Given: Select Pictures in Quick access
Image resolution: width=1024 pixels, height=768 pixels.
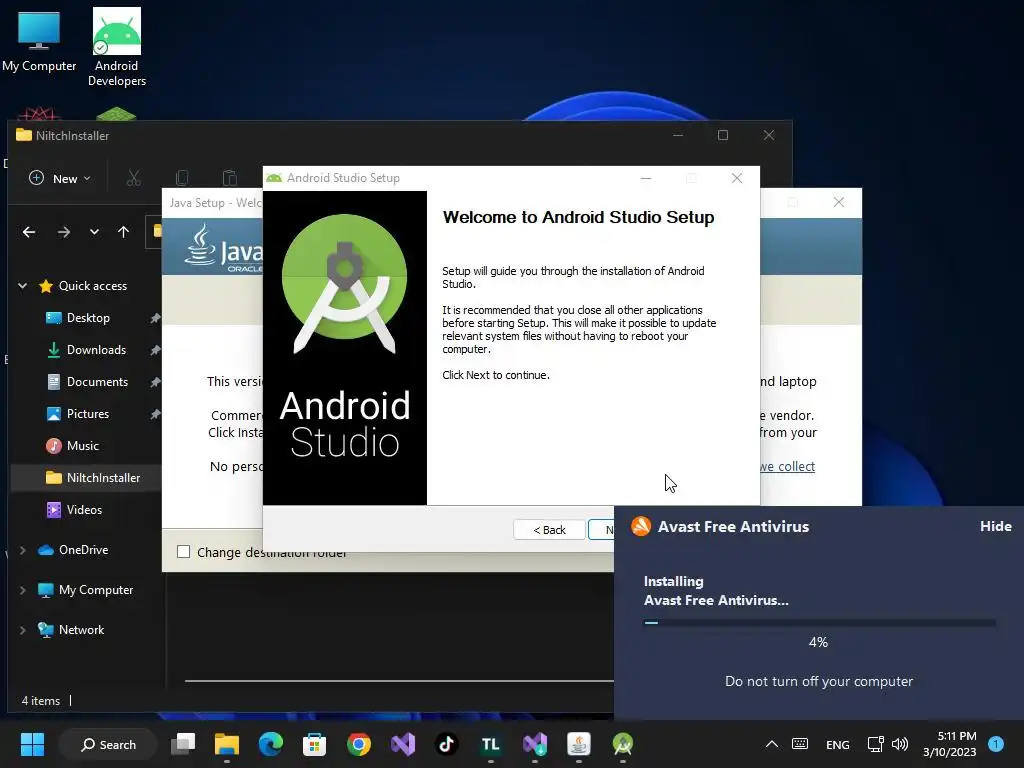Looking at the screenshot, I should 88,414.
